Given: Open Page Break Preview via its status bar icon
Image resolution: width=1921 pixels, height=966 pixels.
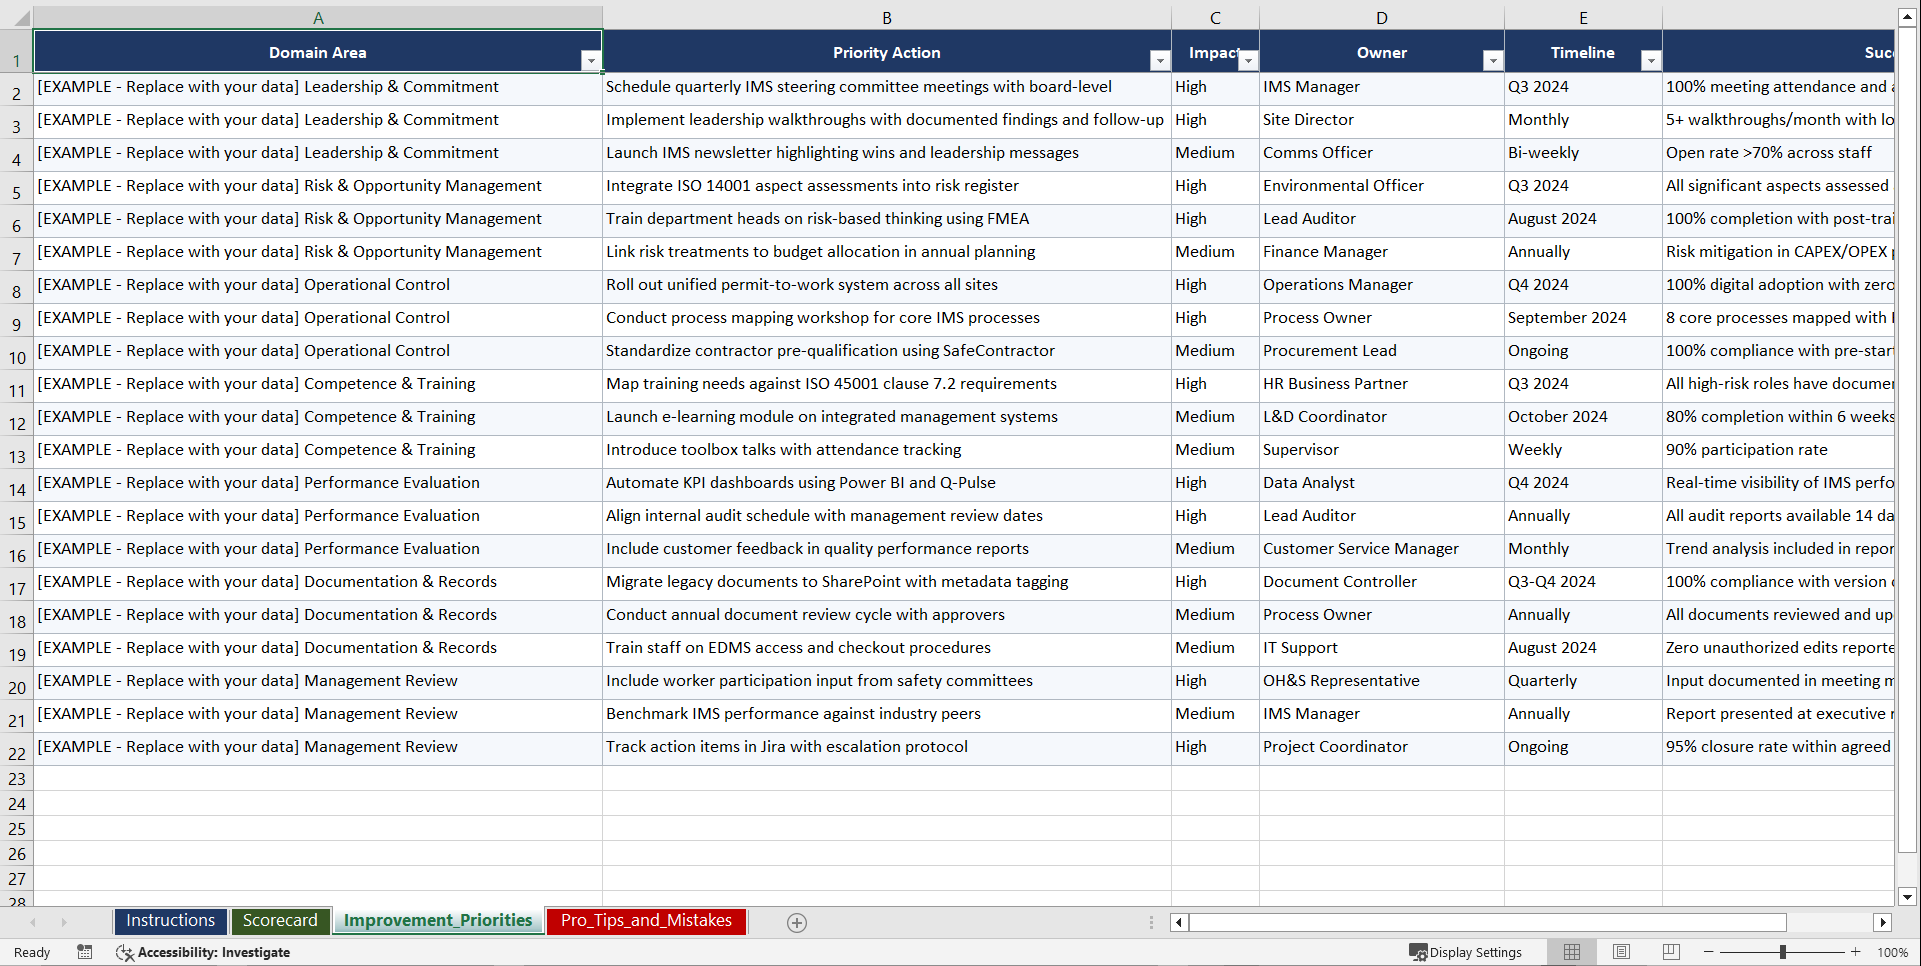Looking at the screenshot, I should (x=1671, y=952).
